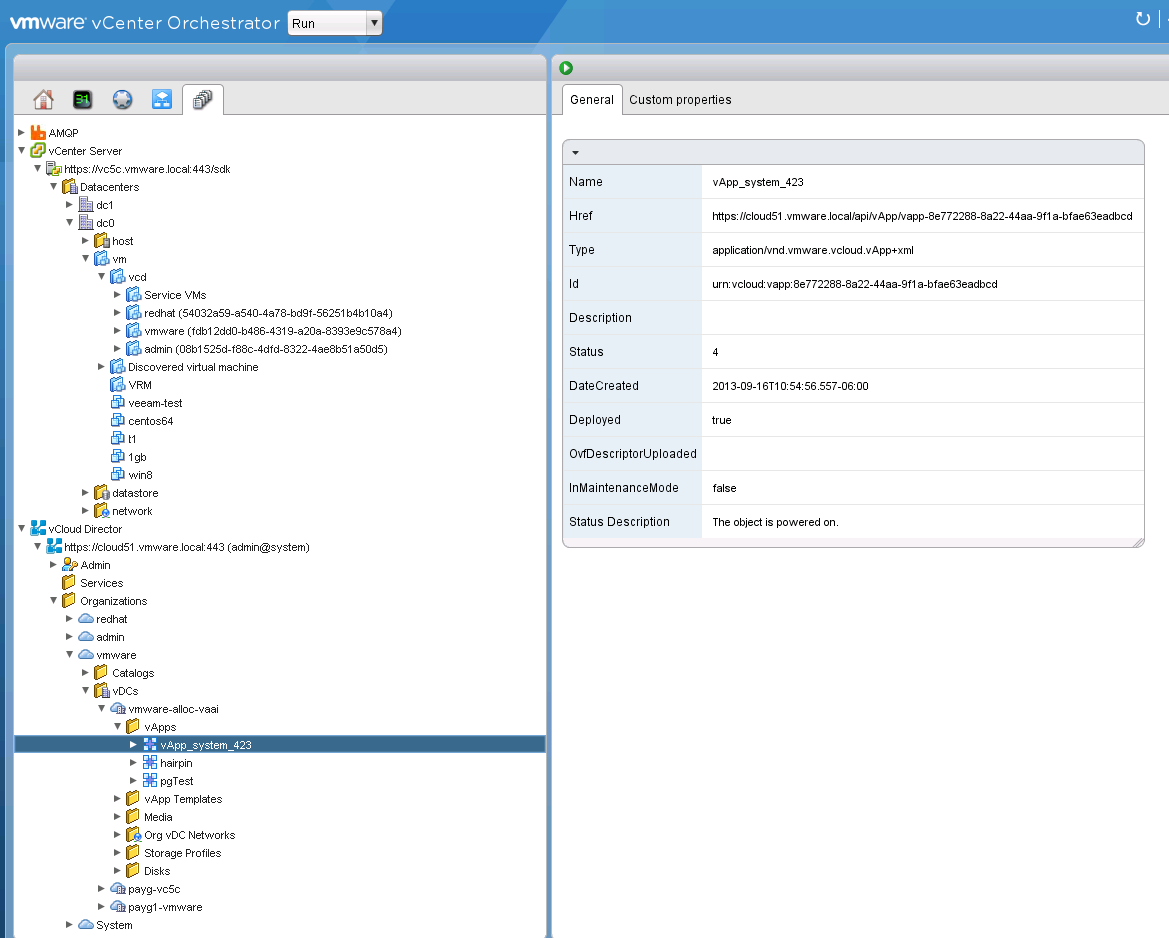Image resolution: width=1169 pixels, height=938 pixels.
Task: Open the scheduler calendar icon tab
Action: click(x=83, y=100)
